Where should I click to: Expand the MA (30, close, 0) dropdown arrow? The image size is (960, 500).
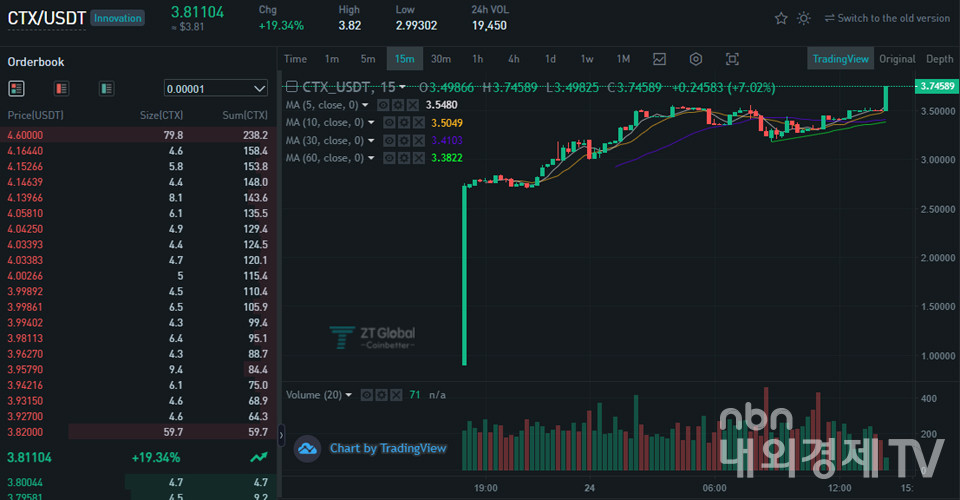tap(371, 141)
